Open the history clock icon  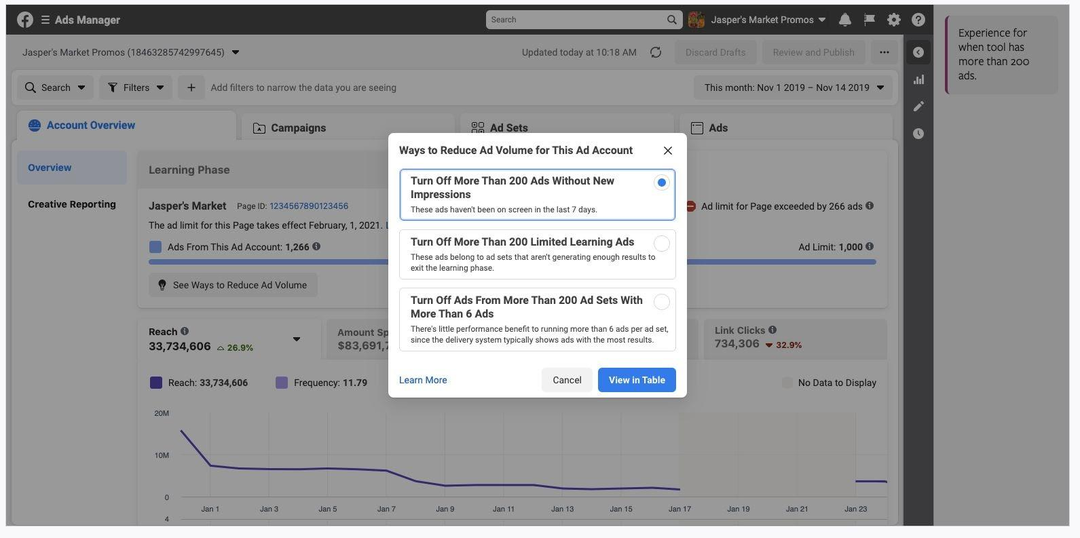pos(918,134)
